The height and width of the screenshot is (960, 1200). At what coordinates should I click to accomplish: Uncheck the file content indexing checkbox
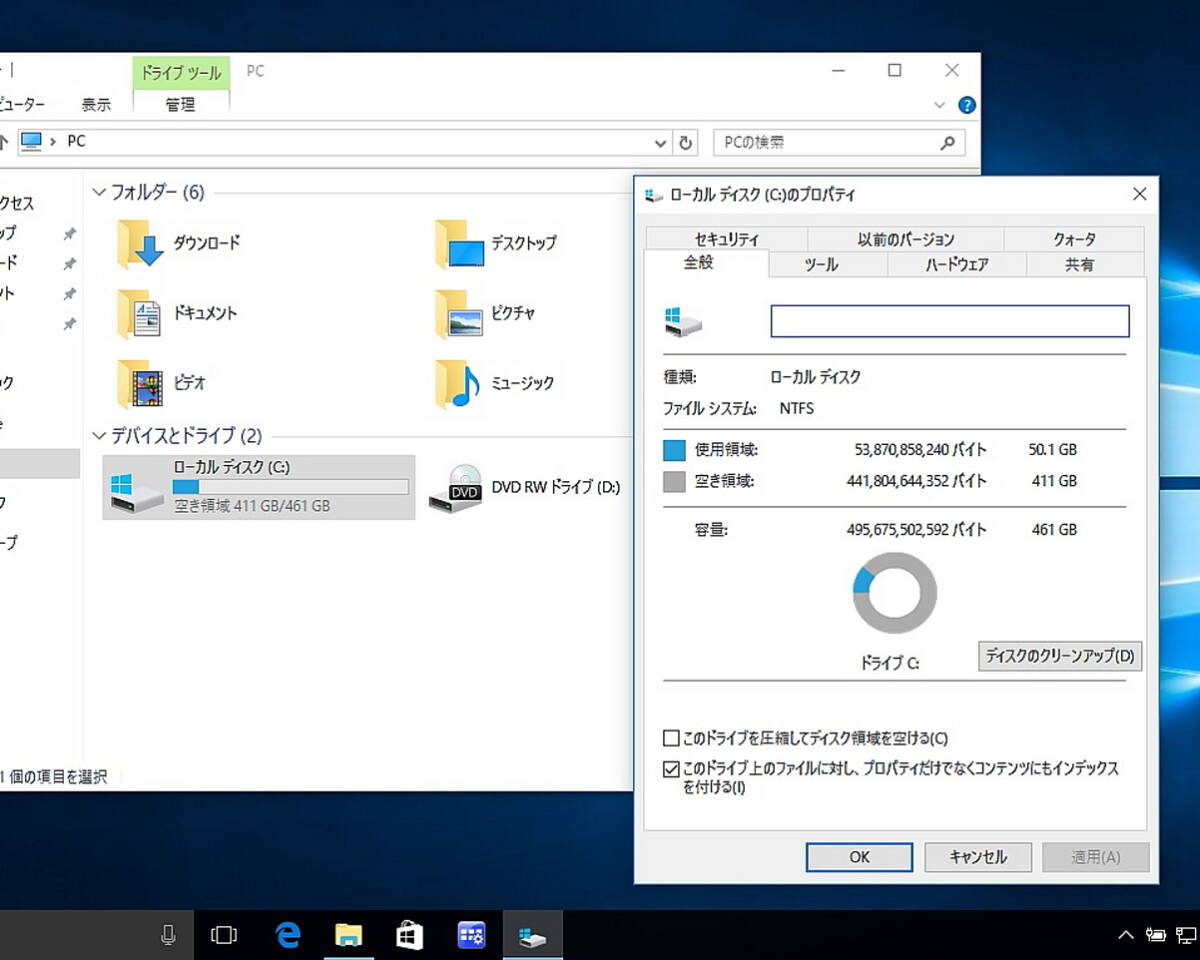click(672, 770)
